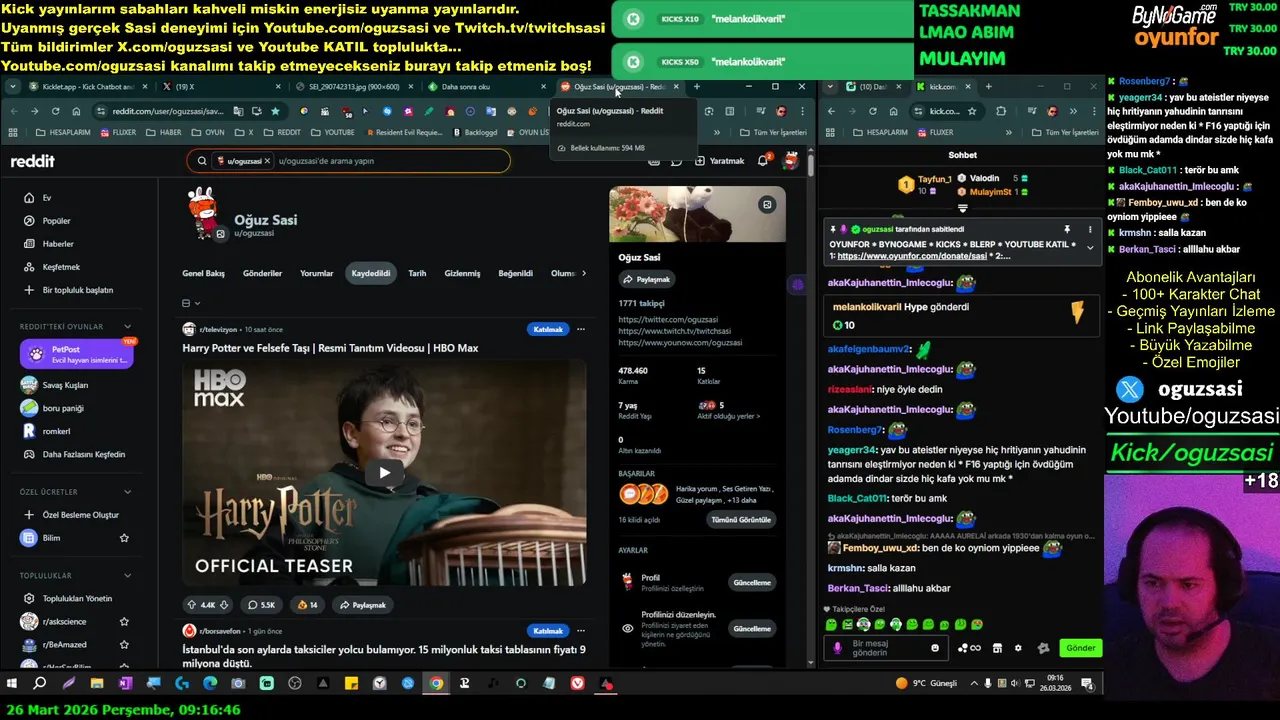Favorite r/BeAmazed with the star
This screenshot has height=720, width=1280.
coord(124,645)
